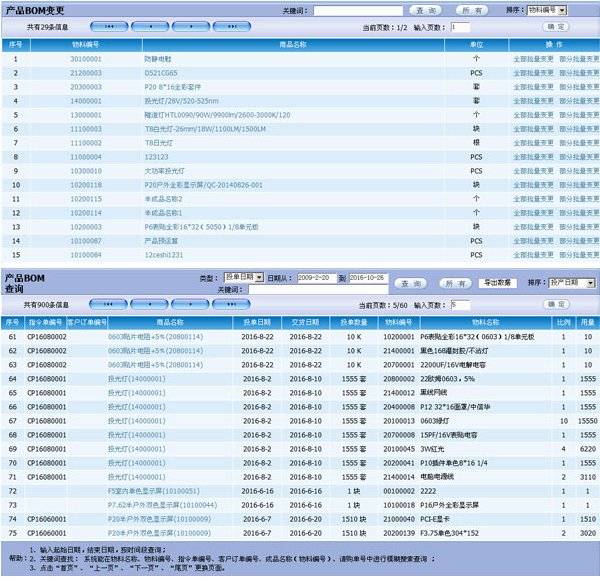Click 全部批量变更 for material 30100001
The height and width of the screenshot is (580, 600).
(534, 60)
